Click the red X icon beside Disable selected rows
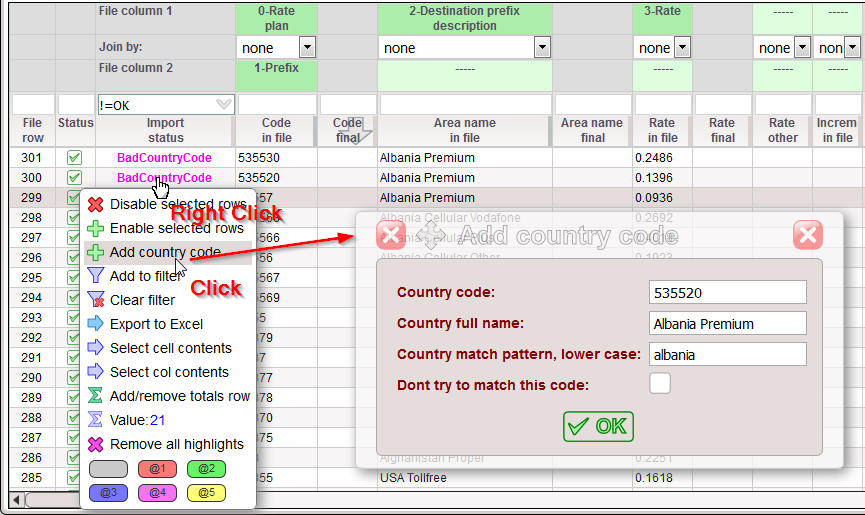 tap(95, 205)
